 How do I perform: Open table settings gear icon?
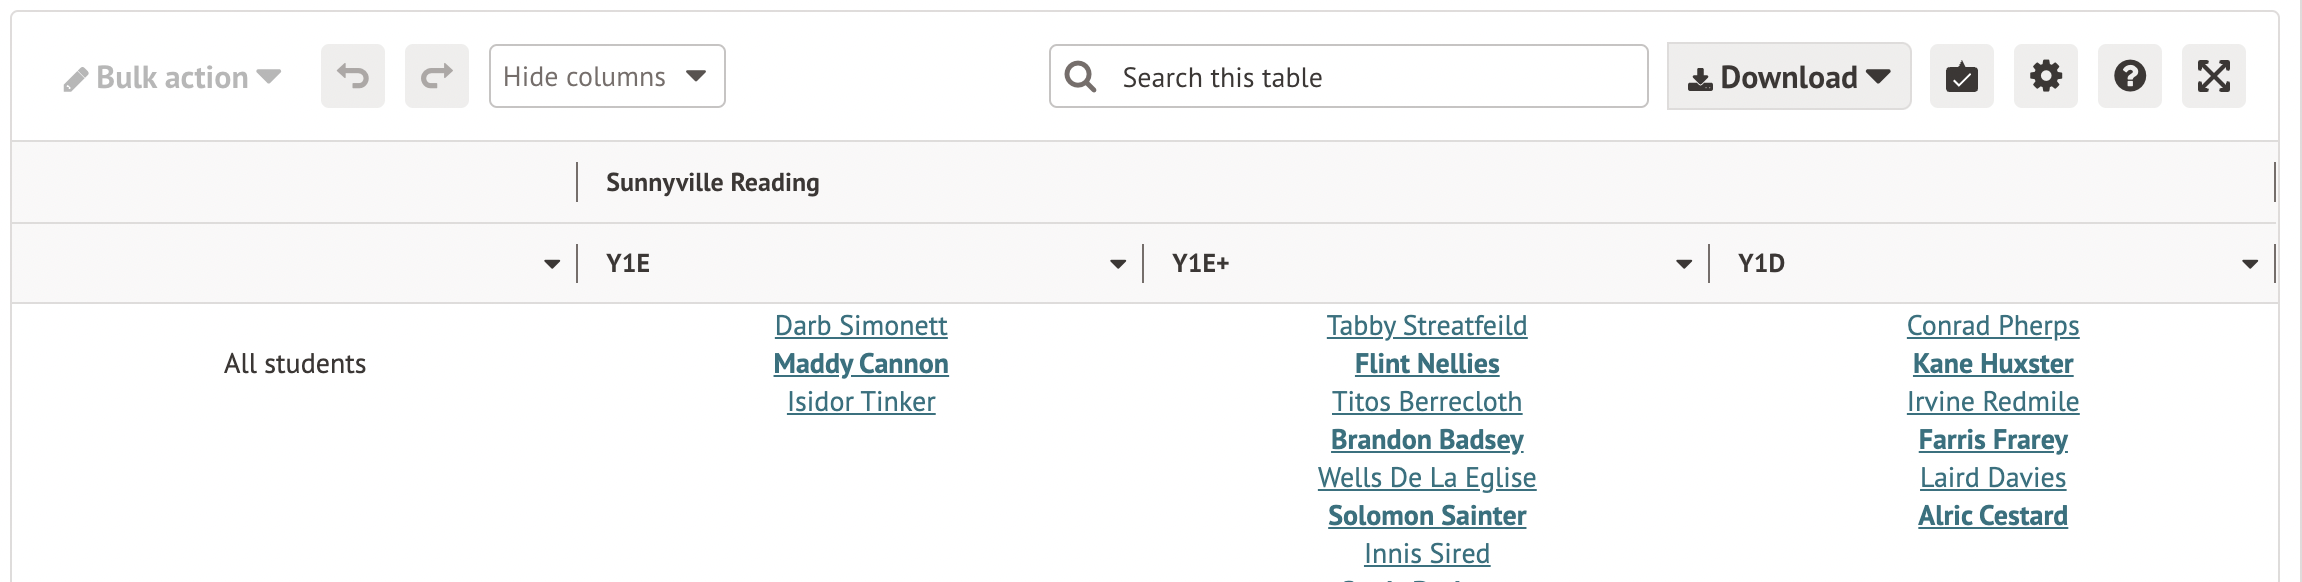(x=2045, y=76)
